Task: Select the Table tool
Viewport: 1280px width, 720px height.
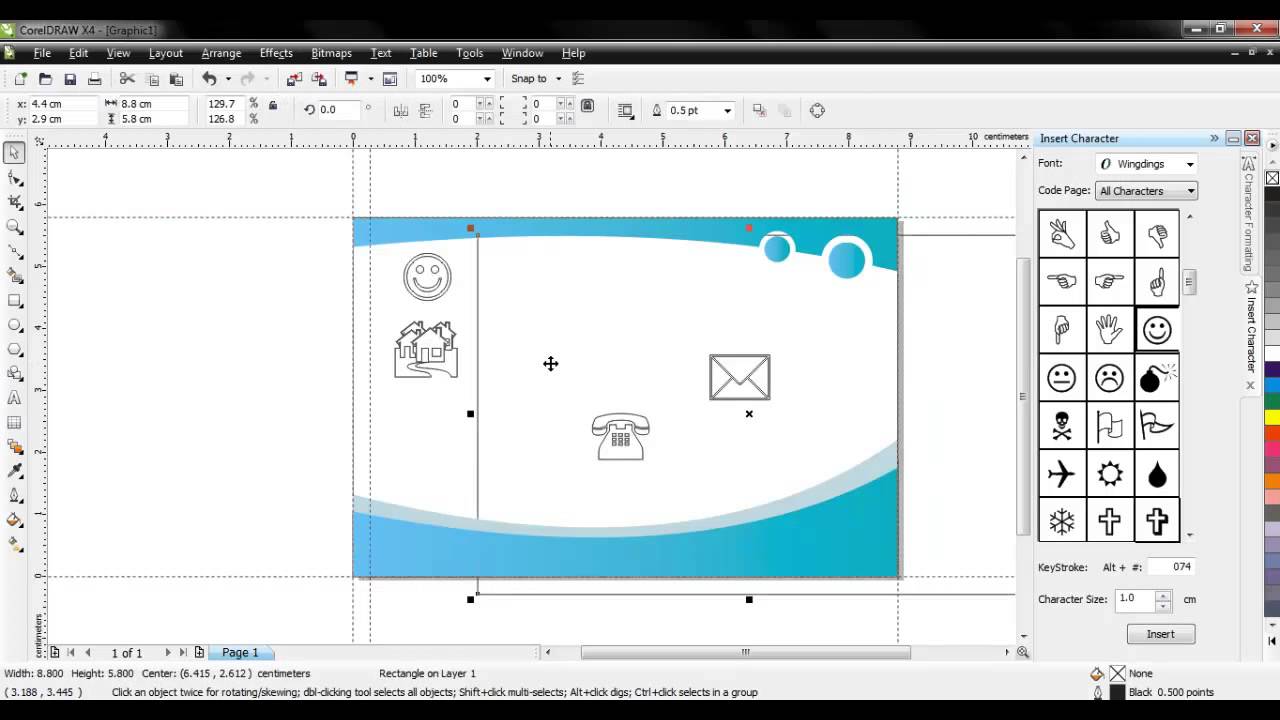Action: 14,422
